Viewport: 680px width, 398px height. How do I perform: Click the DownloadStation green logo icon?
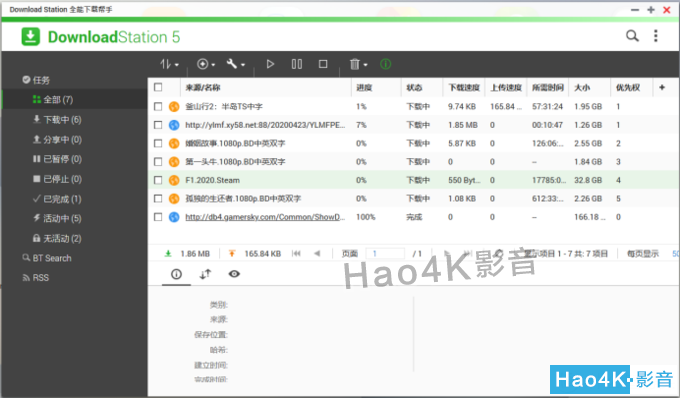point(30,37)
